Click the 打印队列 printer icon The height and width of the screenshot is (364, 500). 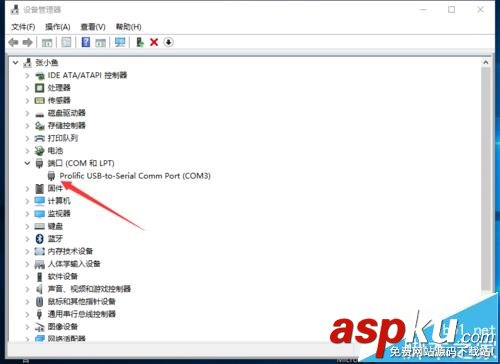point(40,138)
